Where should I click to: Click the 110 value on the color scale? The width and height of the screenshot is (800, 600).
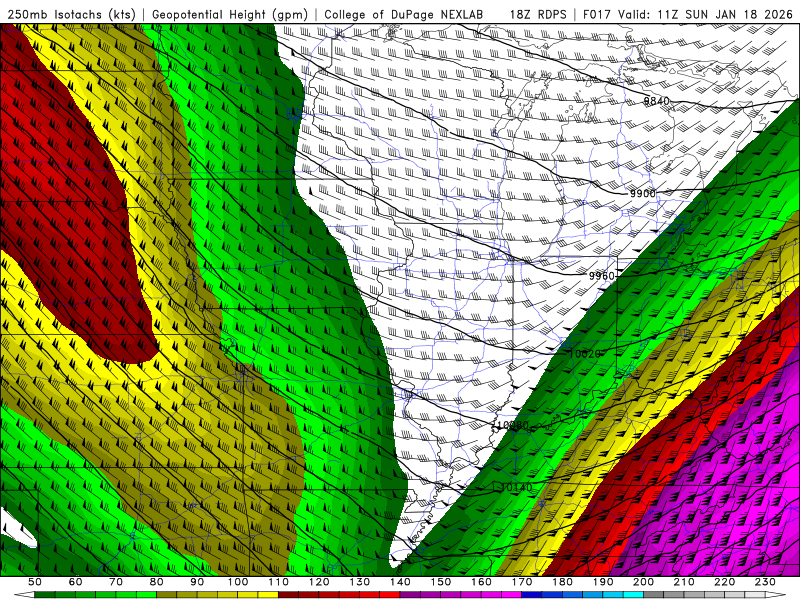click(x=279, y=582)
